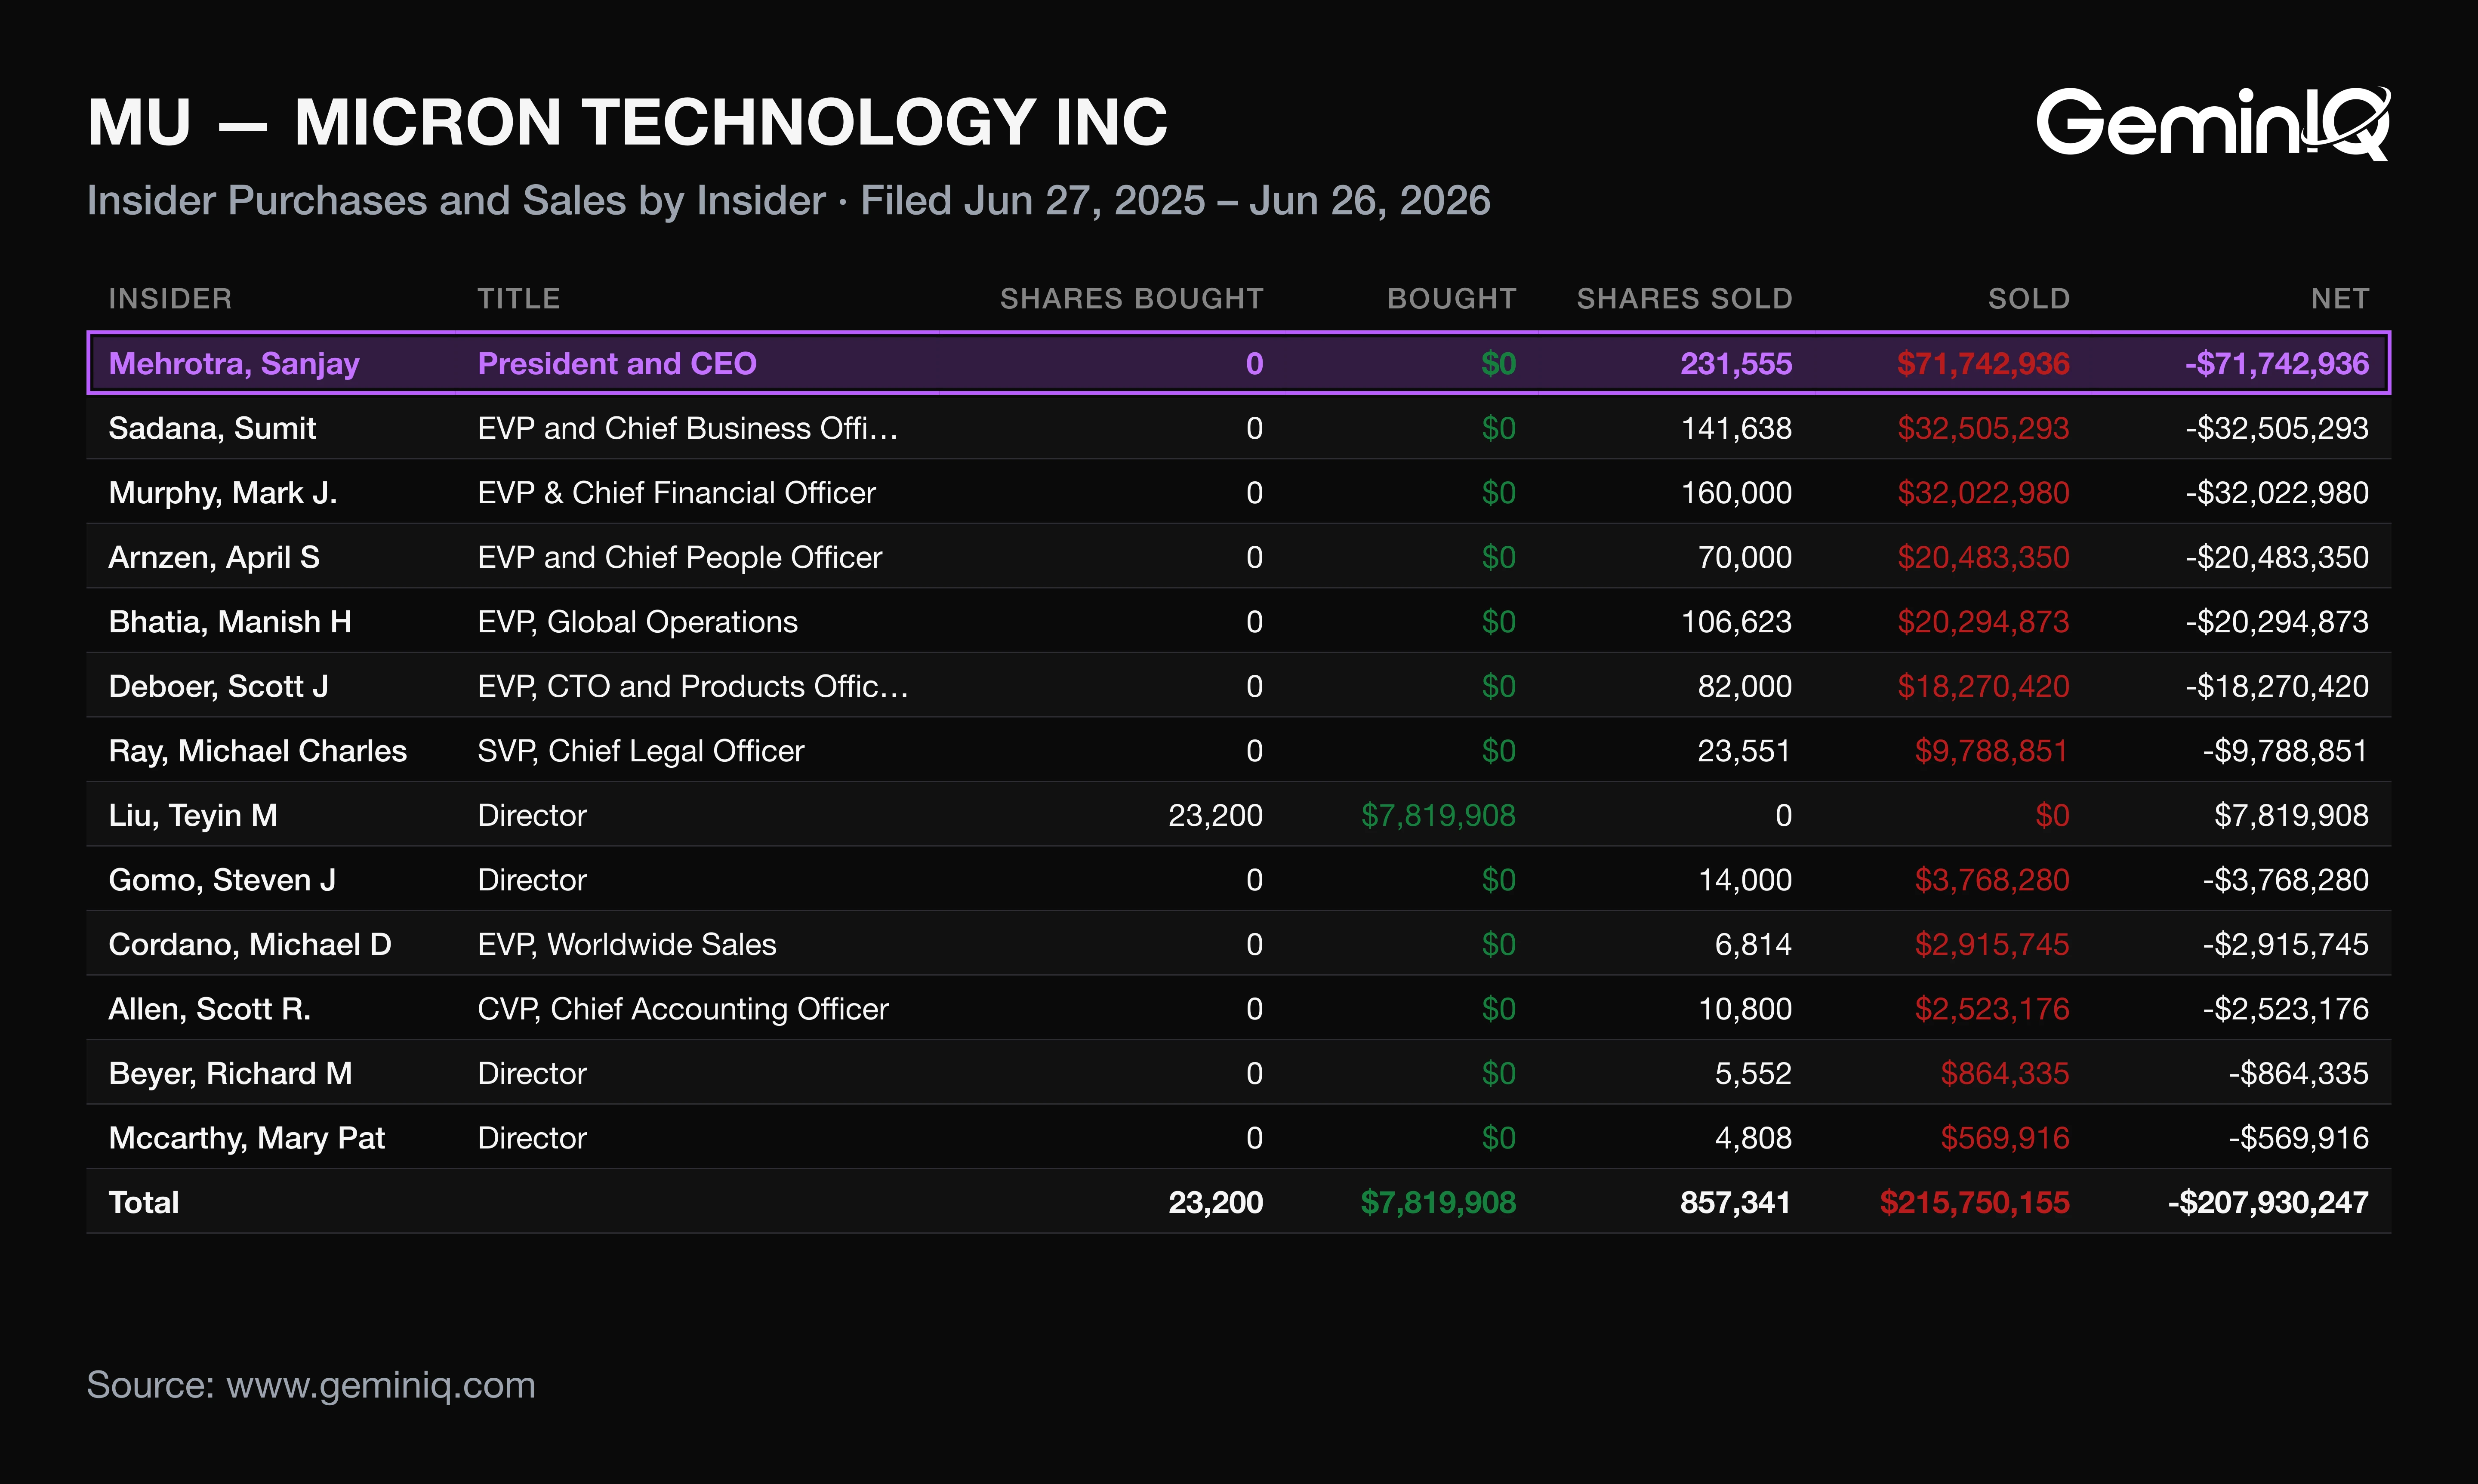Click EVP, Worldwide Sales title cell

(x=626, y=944)
